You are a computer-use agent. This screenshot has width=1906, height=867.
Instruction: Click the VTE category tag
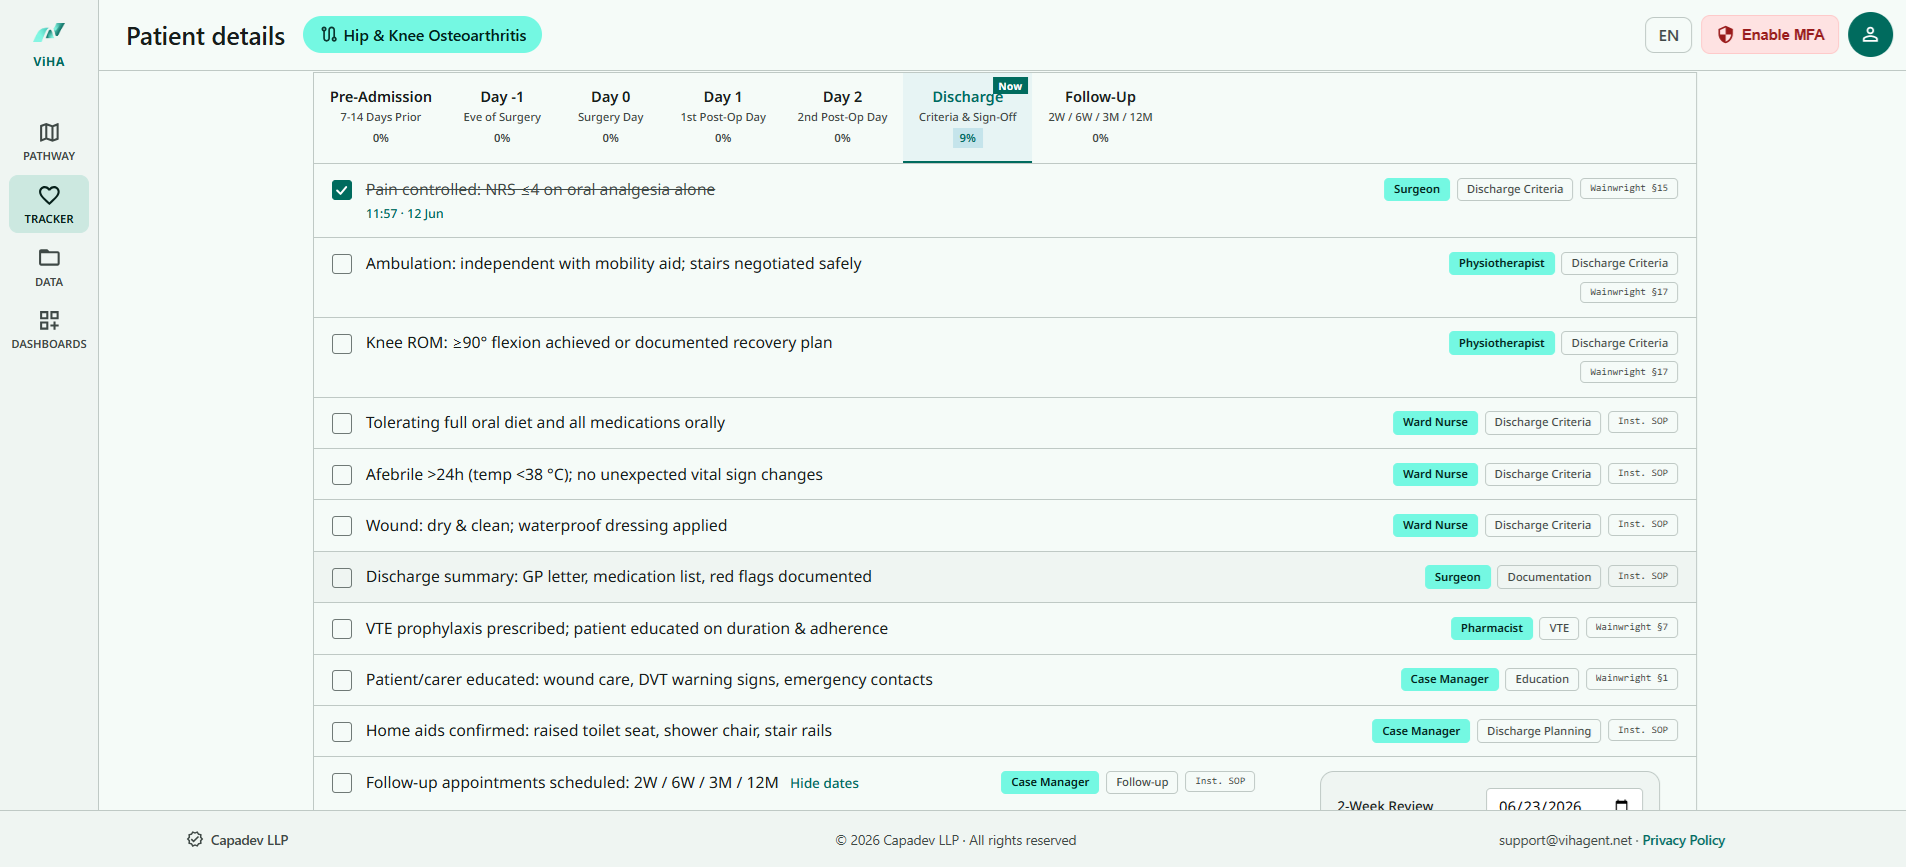[1559, 628]
